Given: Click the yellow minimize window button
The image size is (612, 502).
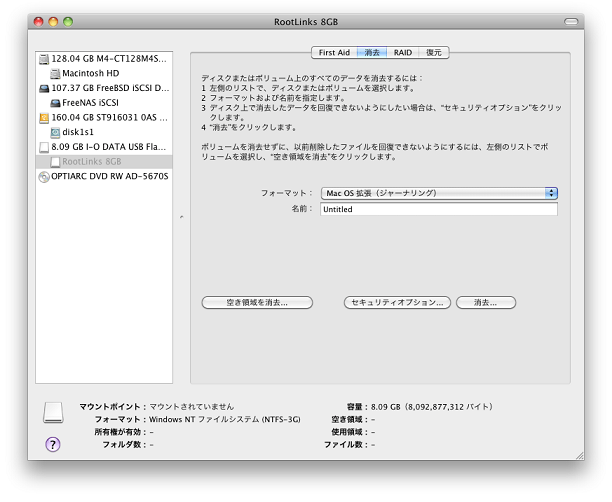Looking at the screenshot, I should pyautogui.click(x=53, y=22).
